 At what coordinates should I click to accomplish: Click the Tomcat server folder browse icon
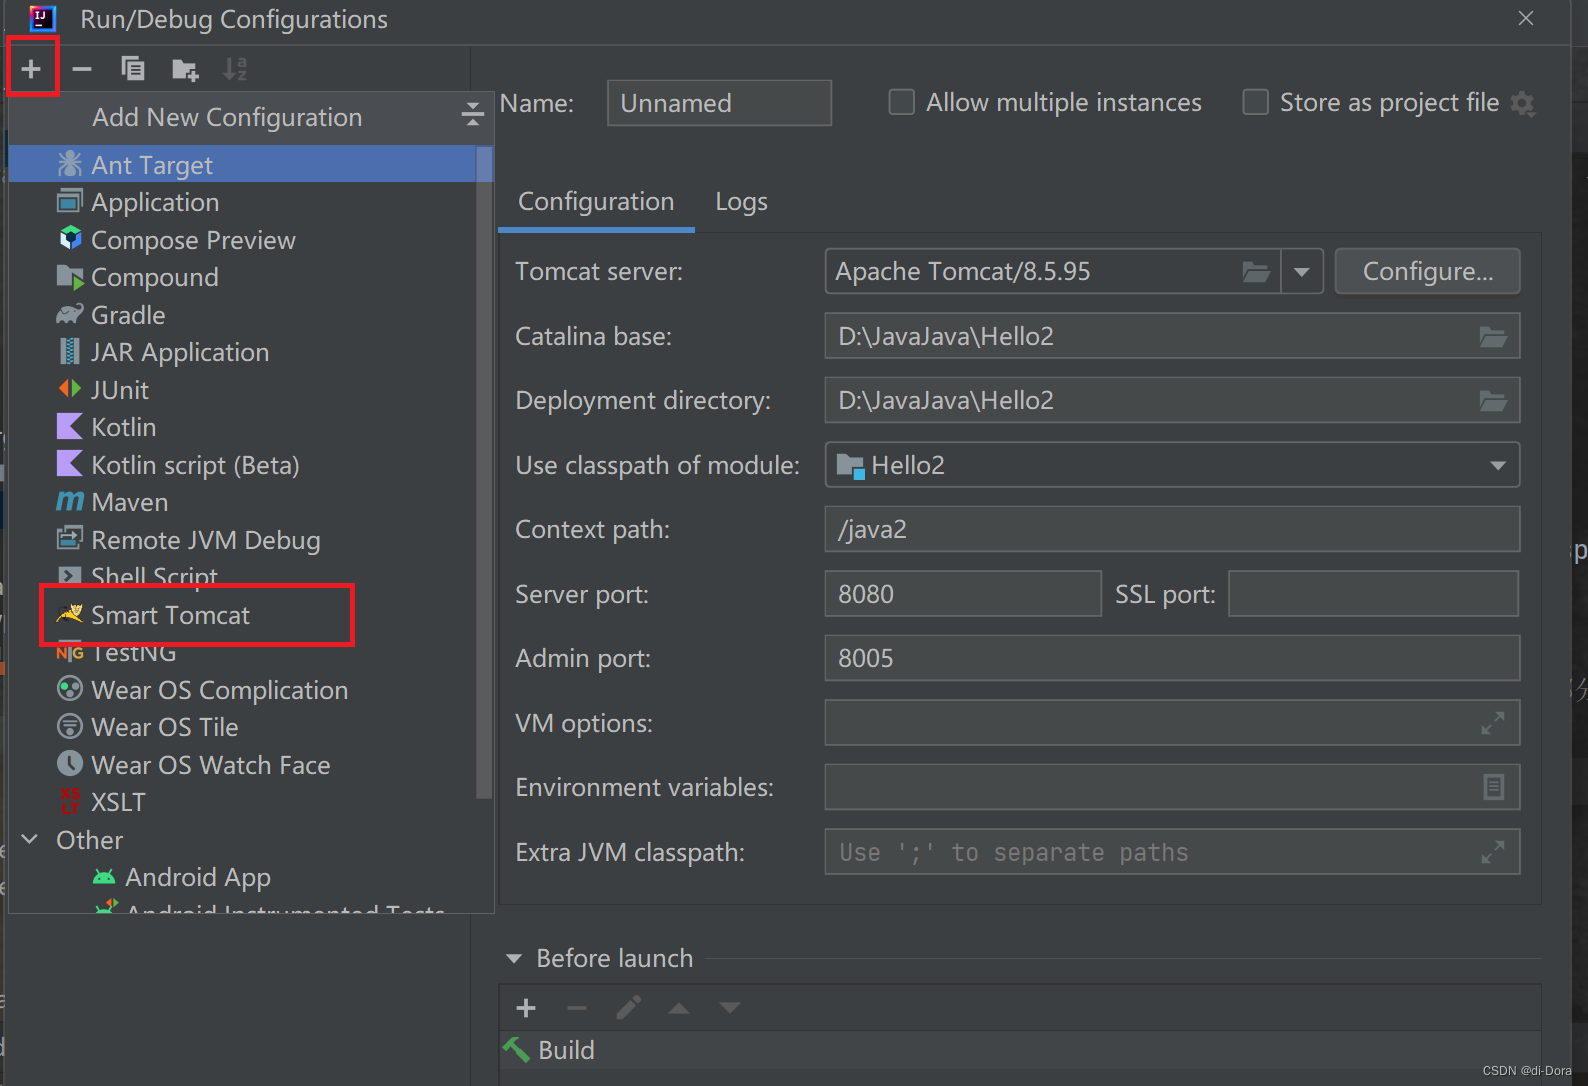(x=1256, y=271)
